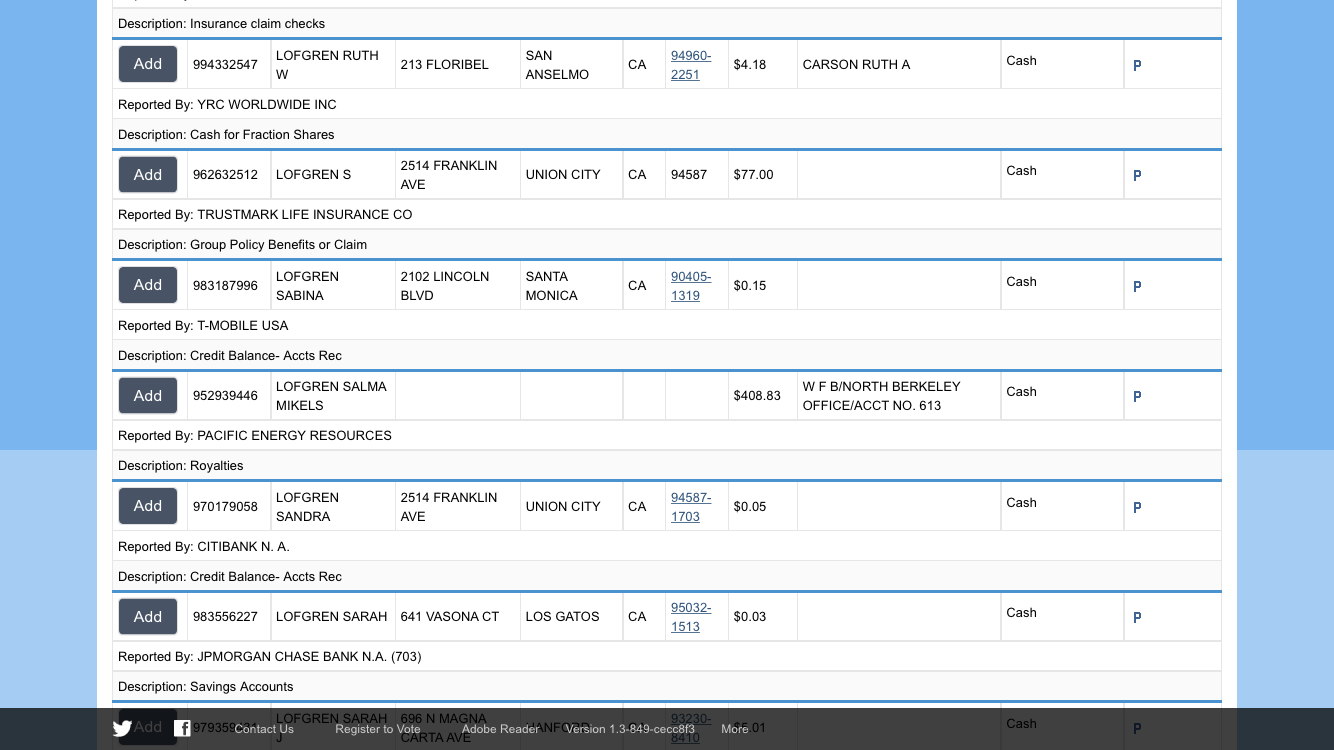This screenshot has height=750, width=1334.
Task: Add property 983187996 to claim
Action: (x=148, y=285)
